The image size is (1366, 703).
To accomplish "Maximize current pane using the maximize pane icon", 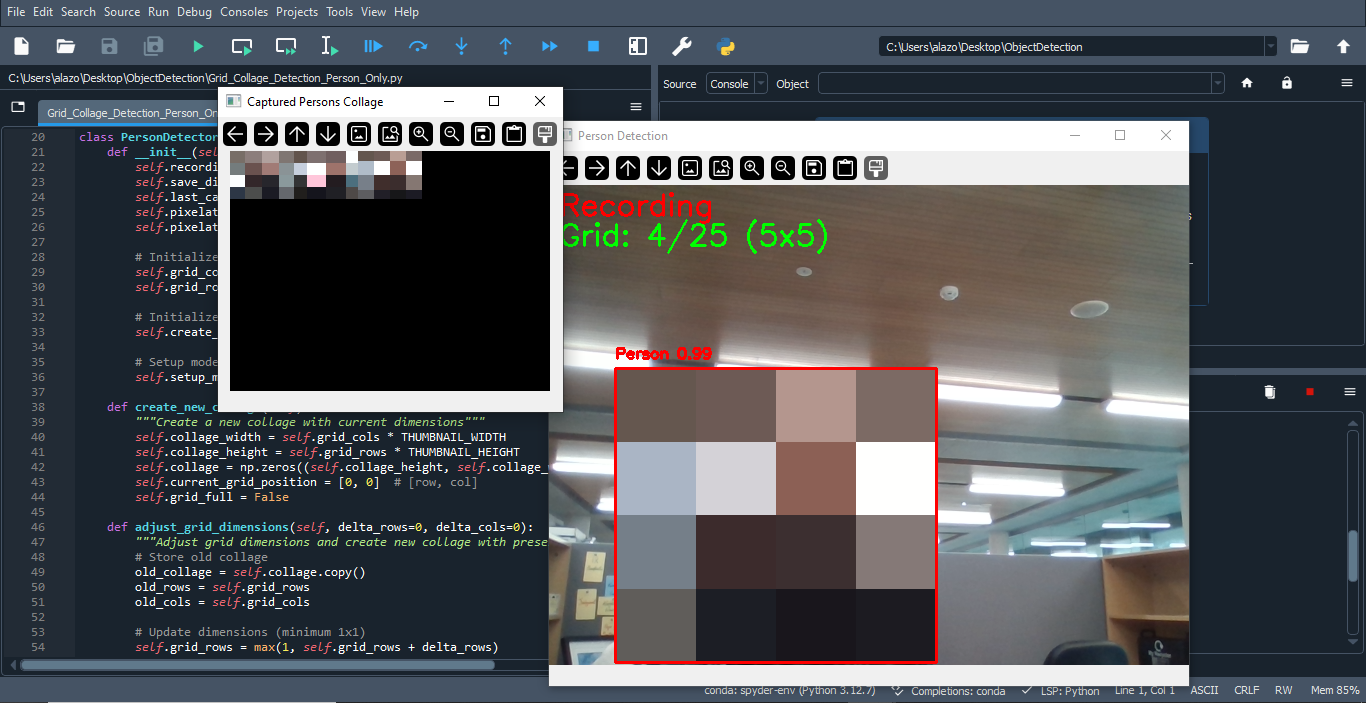I will click(x=637, y=46).
